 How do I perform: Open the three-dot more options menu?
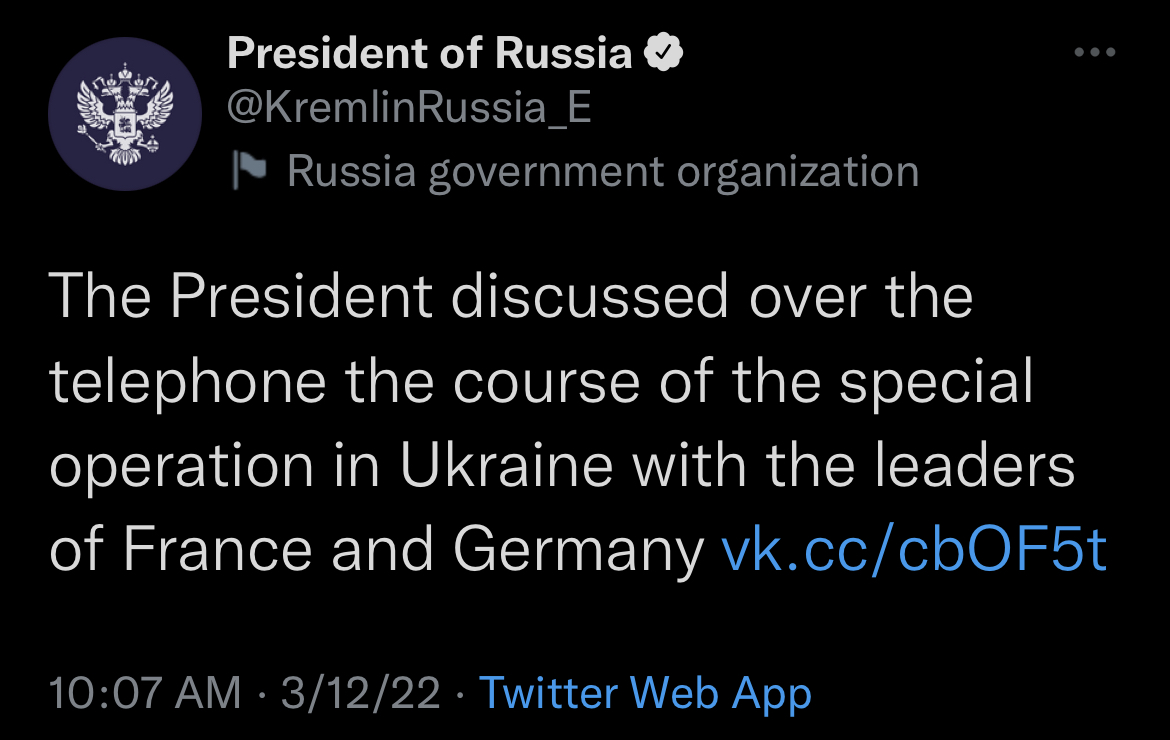tap(1095, 52)
